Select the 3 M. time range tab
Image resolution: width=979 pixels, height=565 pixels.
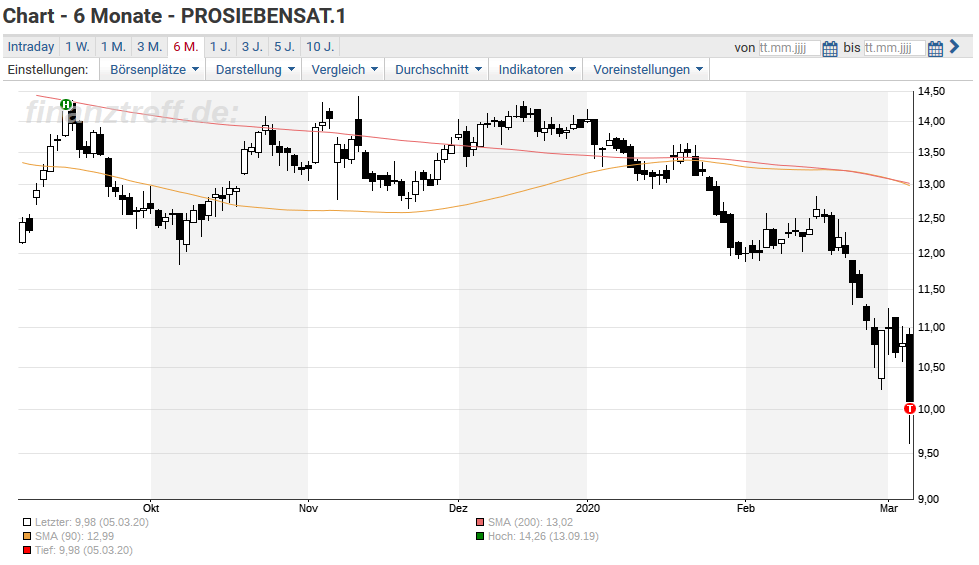150,47
